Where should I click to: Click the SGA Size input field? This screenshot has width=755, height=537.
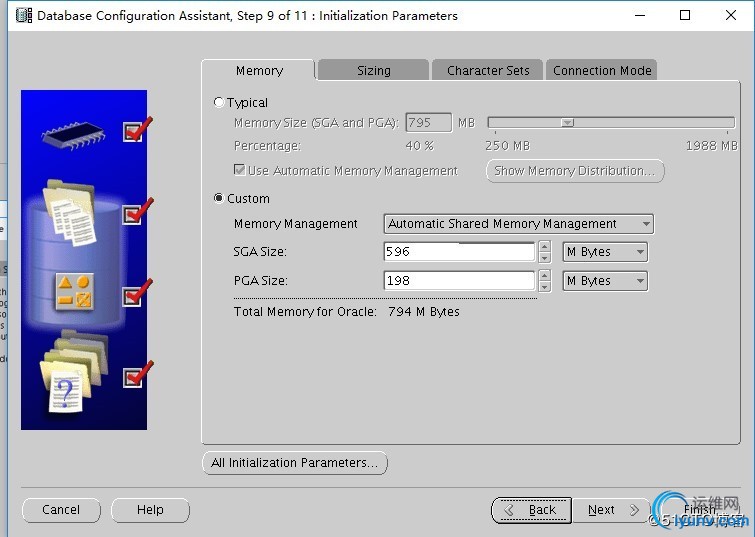click(x=459, y=251)
